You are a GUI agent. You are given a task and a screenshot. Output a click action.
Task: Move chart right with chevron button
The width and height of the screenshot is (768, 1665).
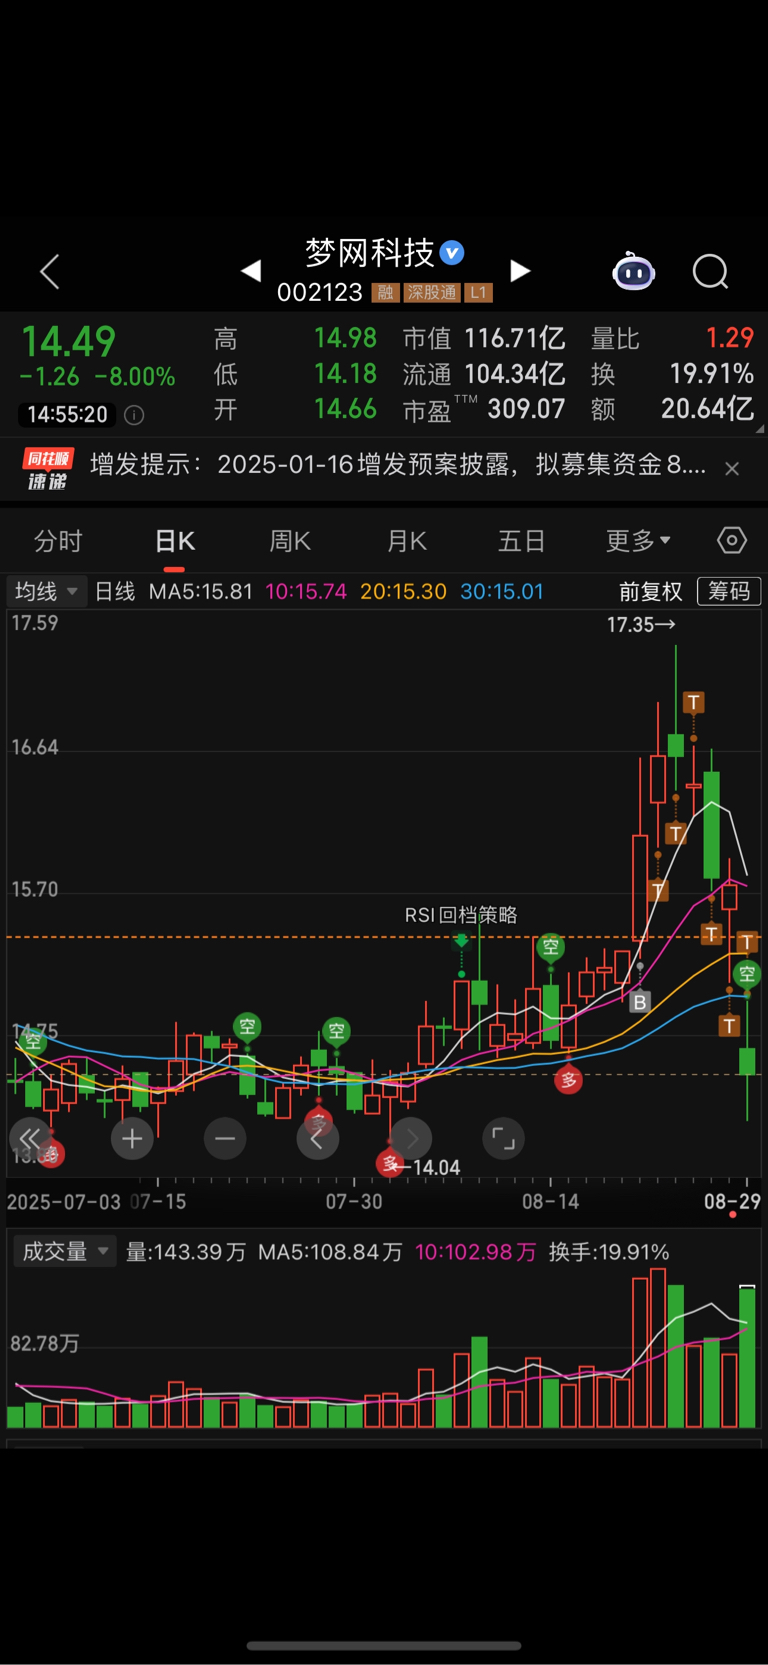[x=411, y=1138]
